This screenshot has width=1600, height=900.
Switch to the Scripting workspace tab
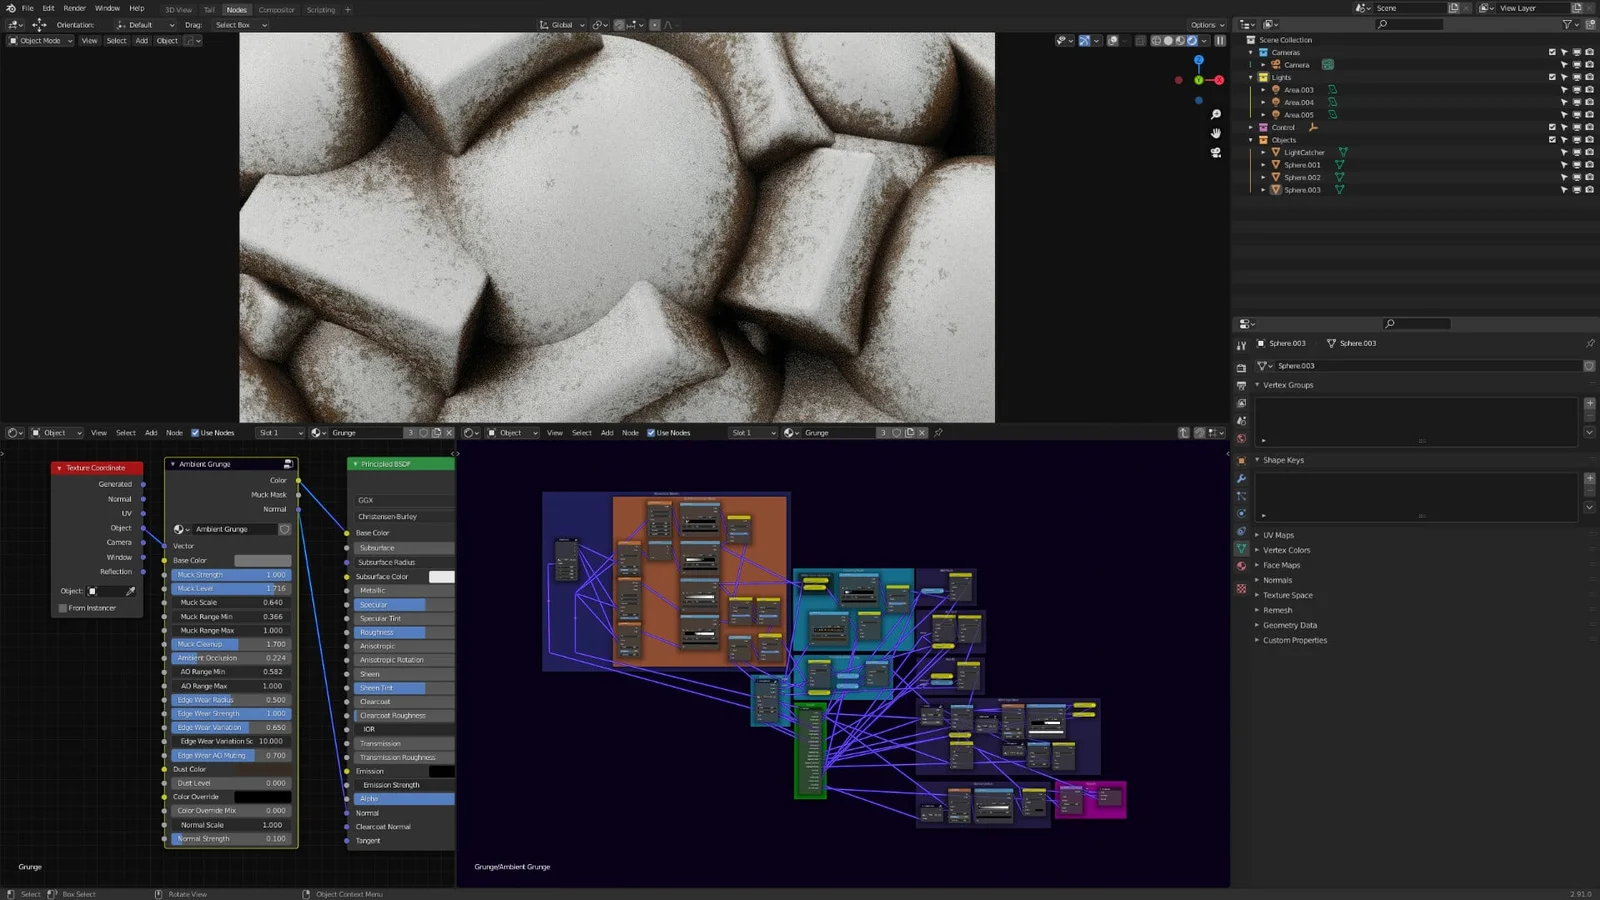(319, 9)
